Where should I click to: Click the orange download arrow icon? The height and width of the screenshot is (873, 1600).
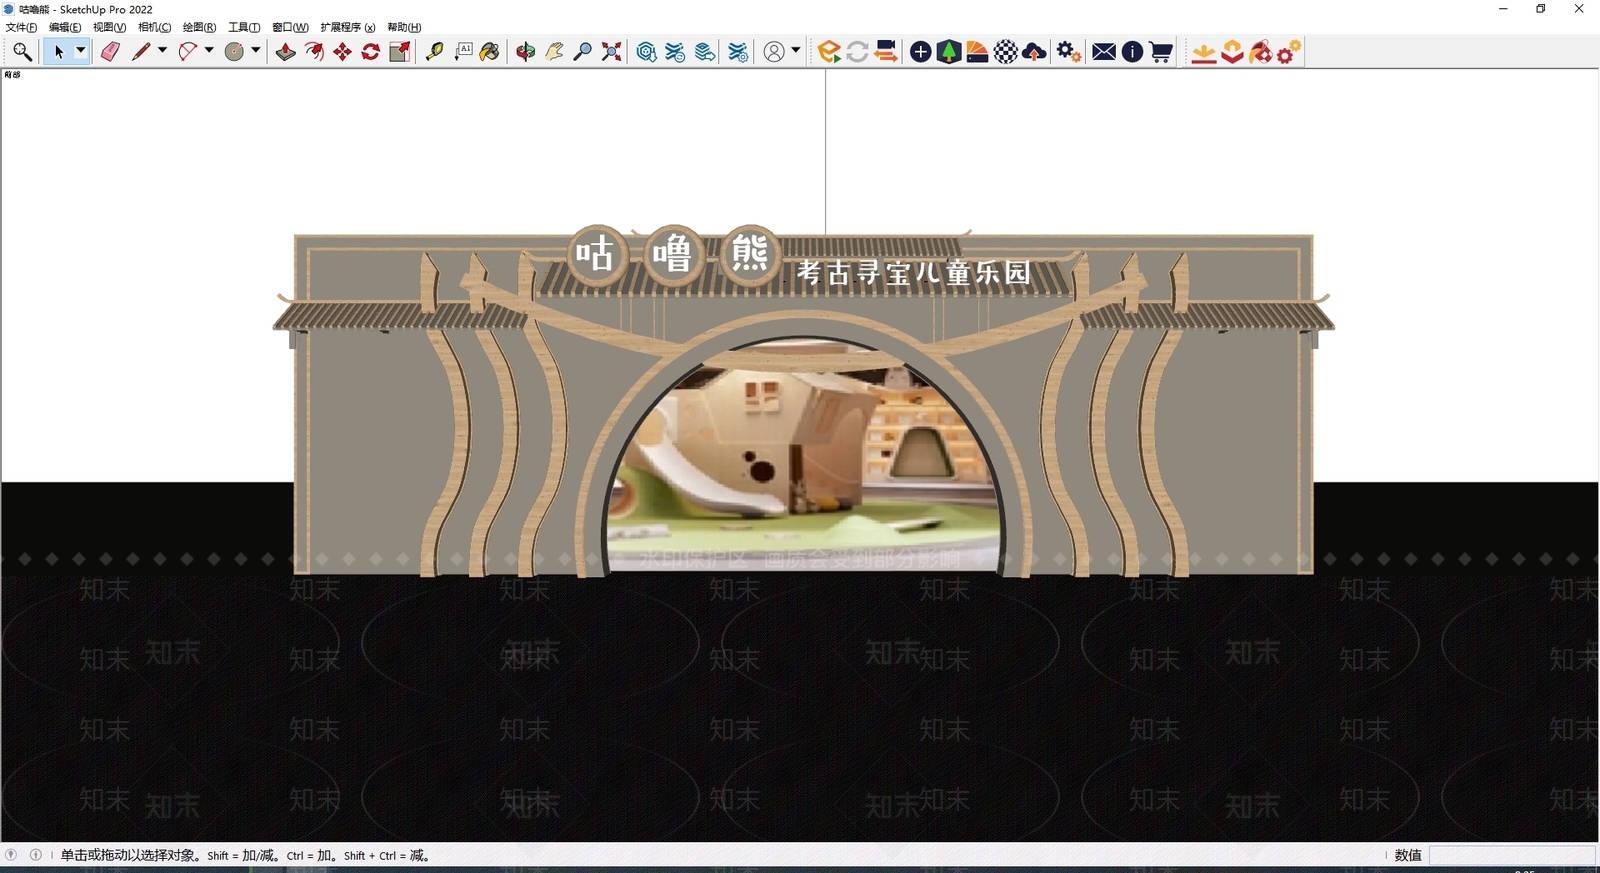tap(1204, 52)
